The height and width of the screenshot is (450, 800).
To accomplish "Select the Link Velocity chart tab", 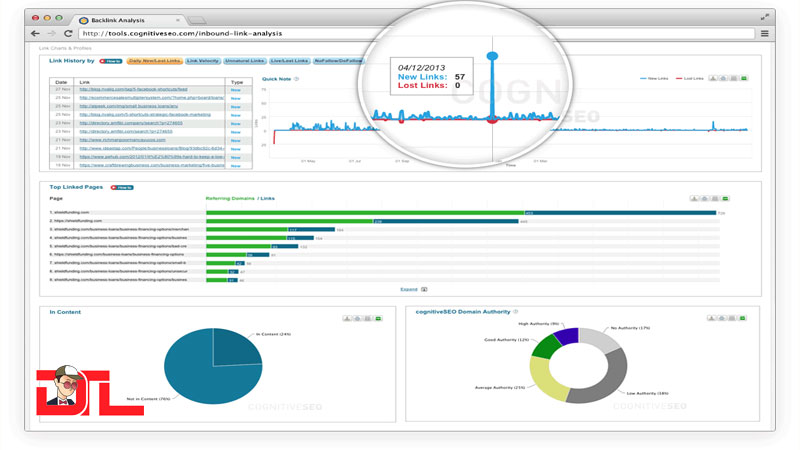I will (203, 61).
